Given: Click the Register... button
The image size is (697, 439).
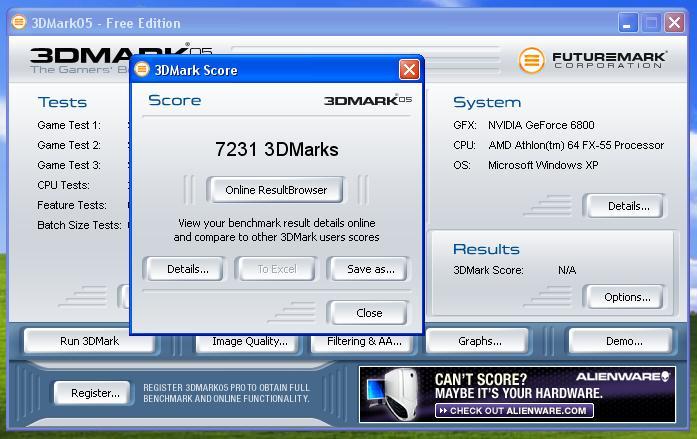Looking at the screenshot, I should click(x=92, y=393).
